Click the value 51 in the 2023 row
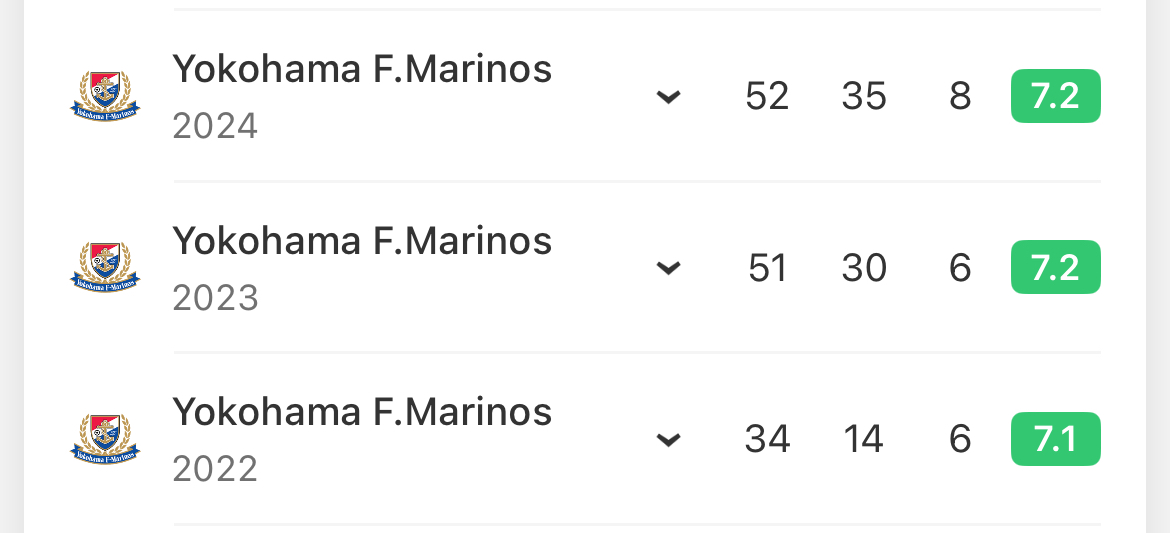This screenshot has width=1170, height=533. click(x=767, y=268)
